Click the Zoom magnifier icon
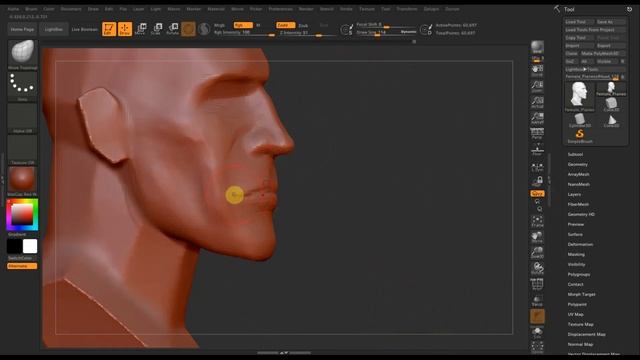640x360 pixels. point(537,87)
